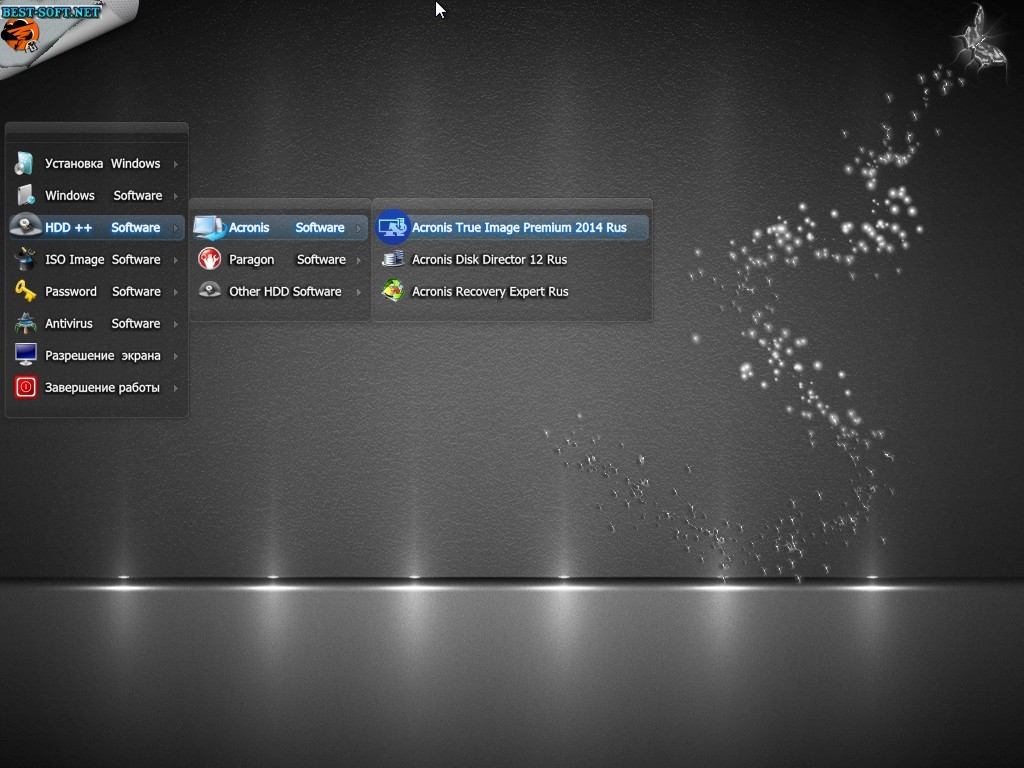This screenshot has height=768, width=1024.
Task: Expand the Password Software submenu arrow
Action: click(x=176, y=292)
